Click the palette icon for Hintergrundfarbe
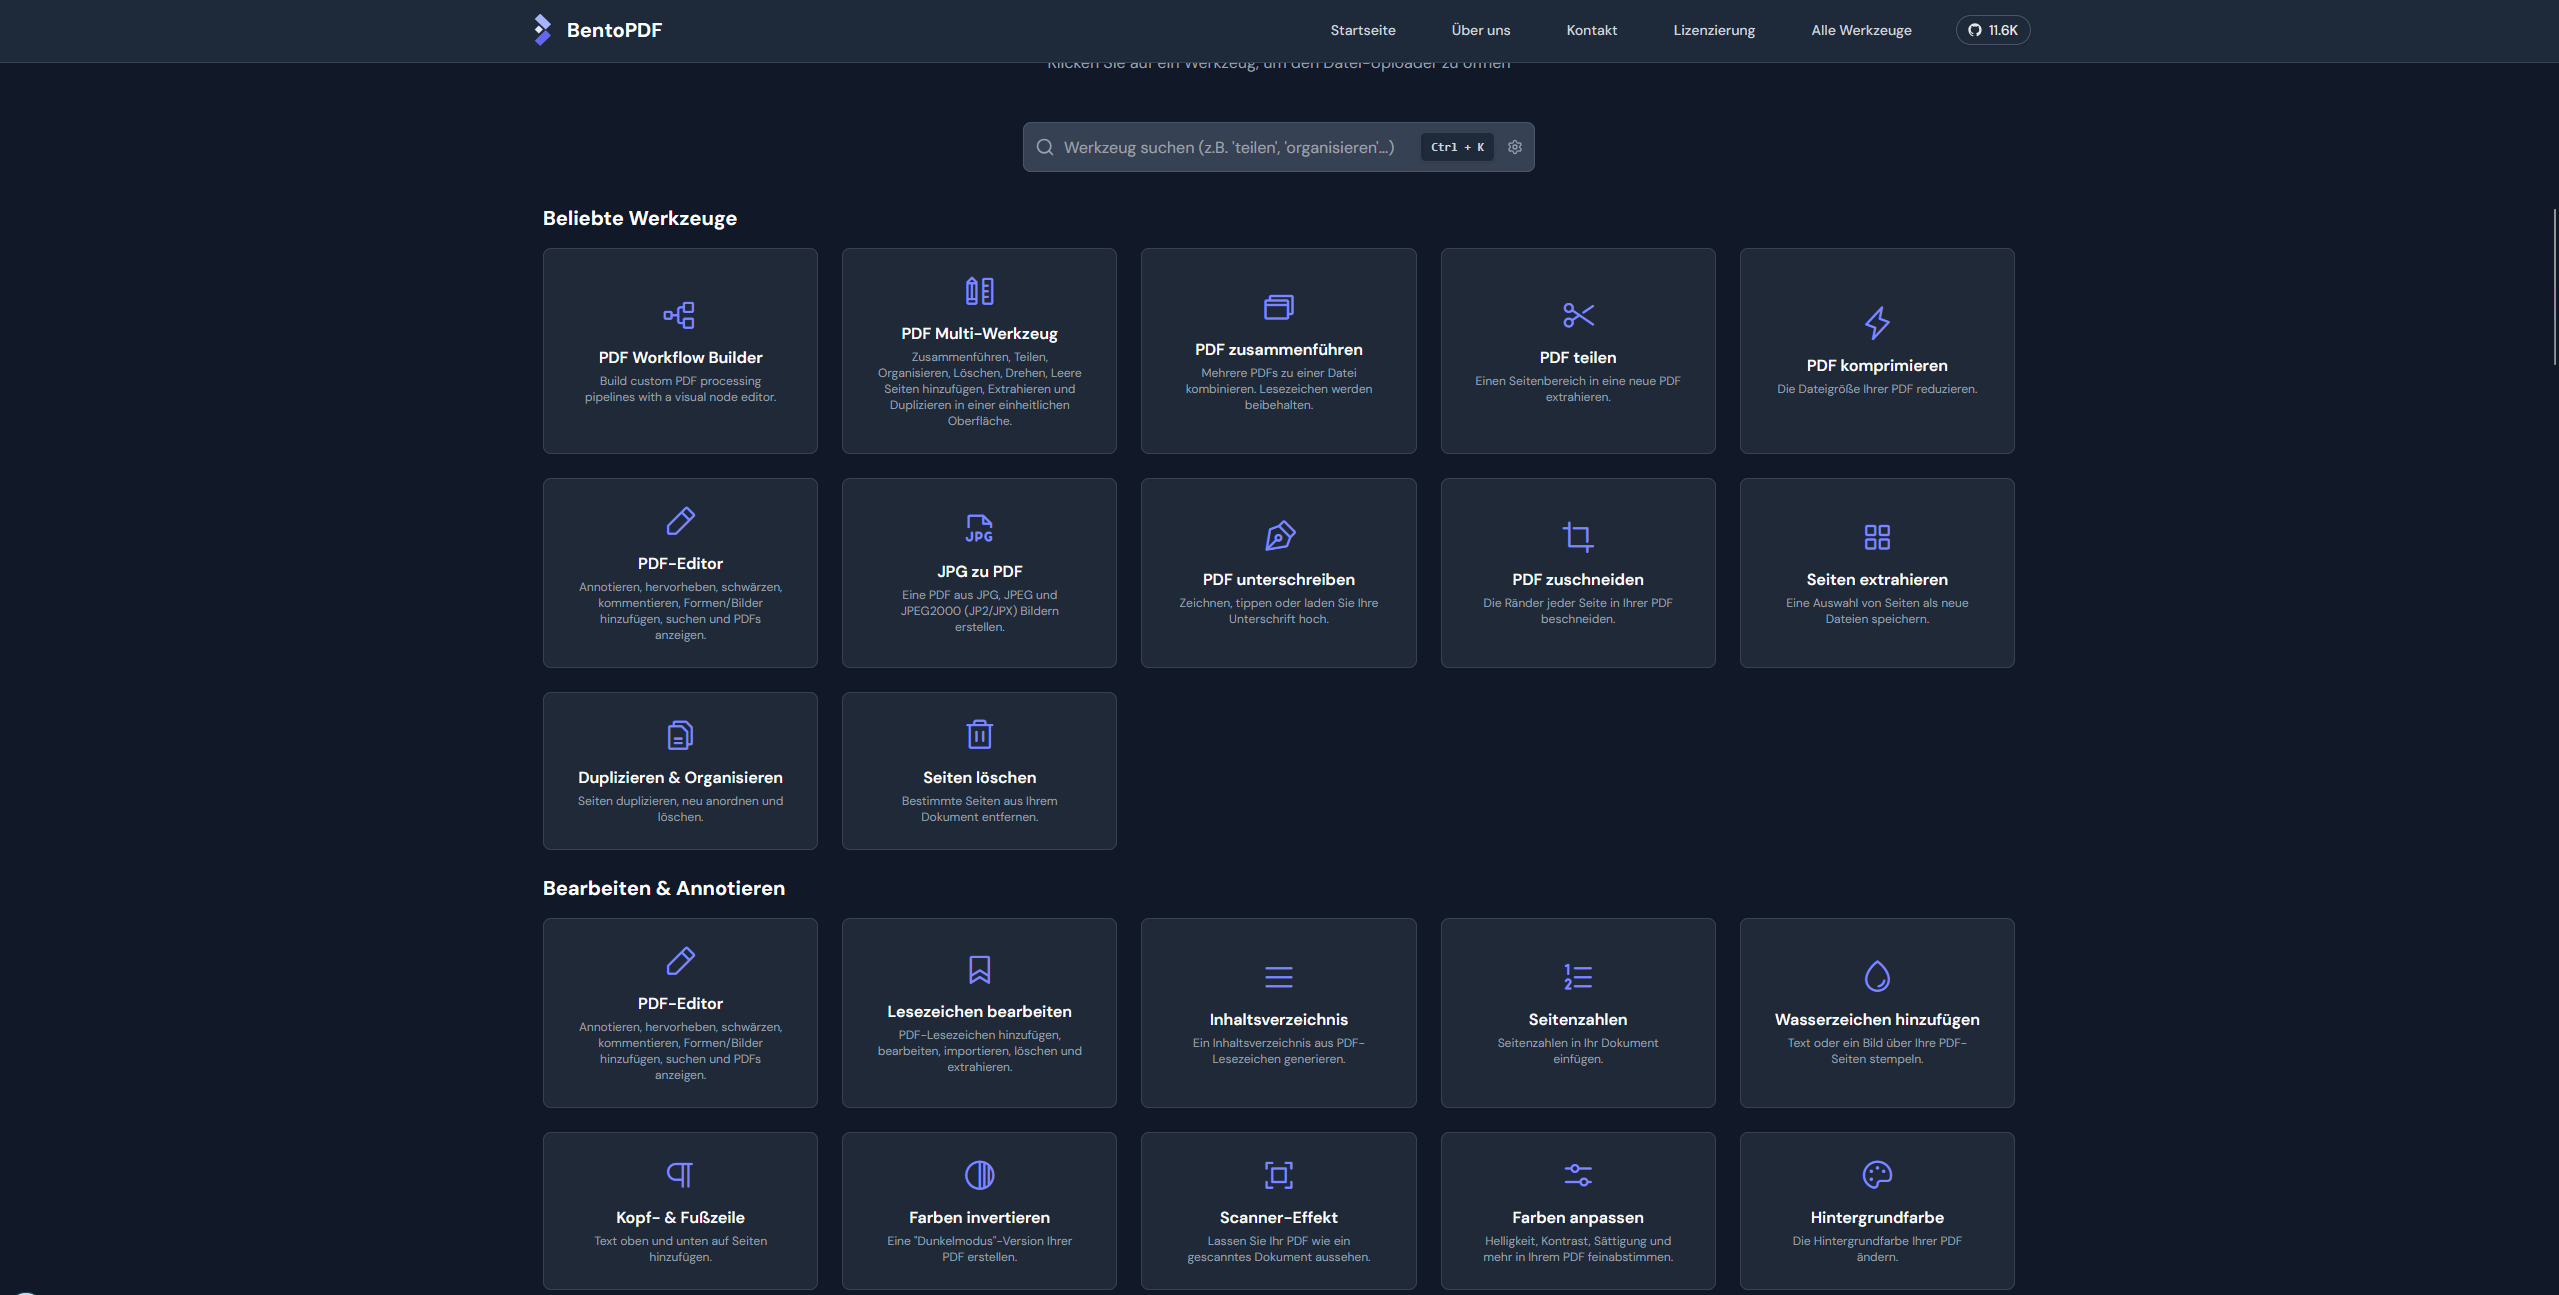Screen dimensions: 2559x1295 tap(1876, 1175)
